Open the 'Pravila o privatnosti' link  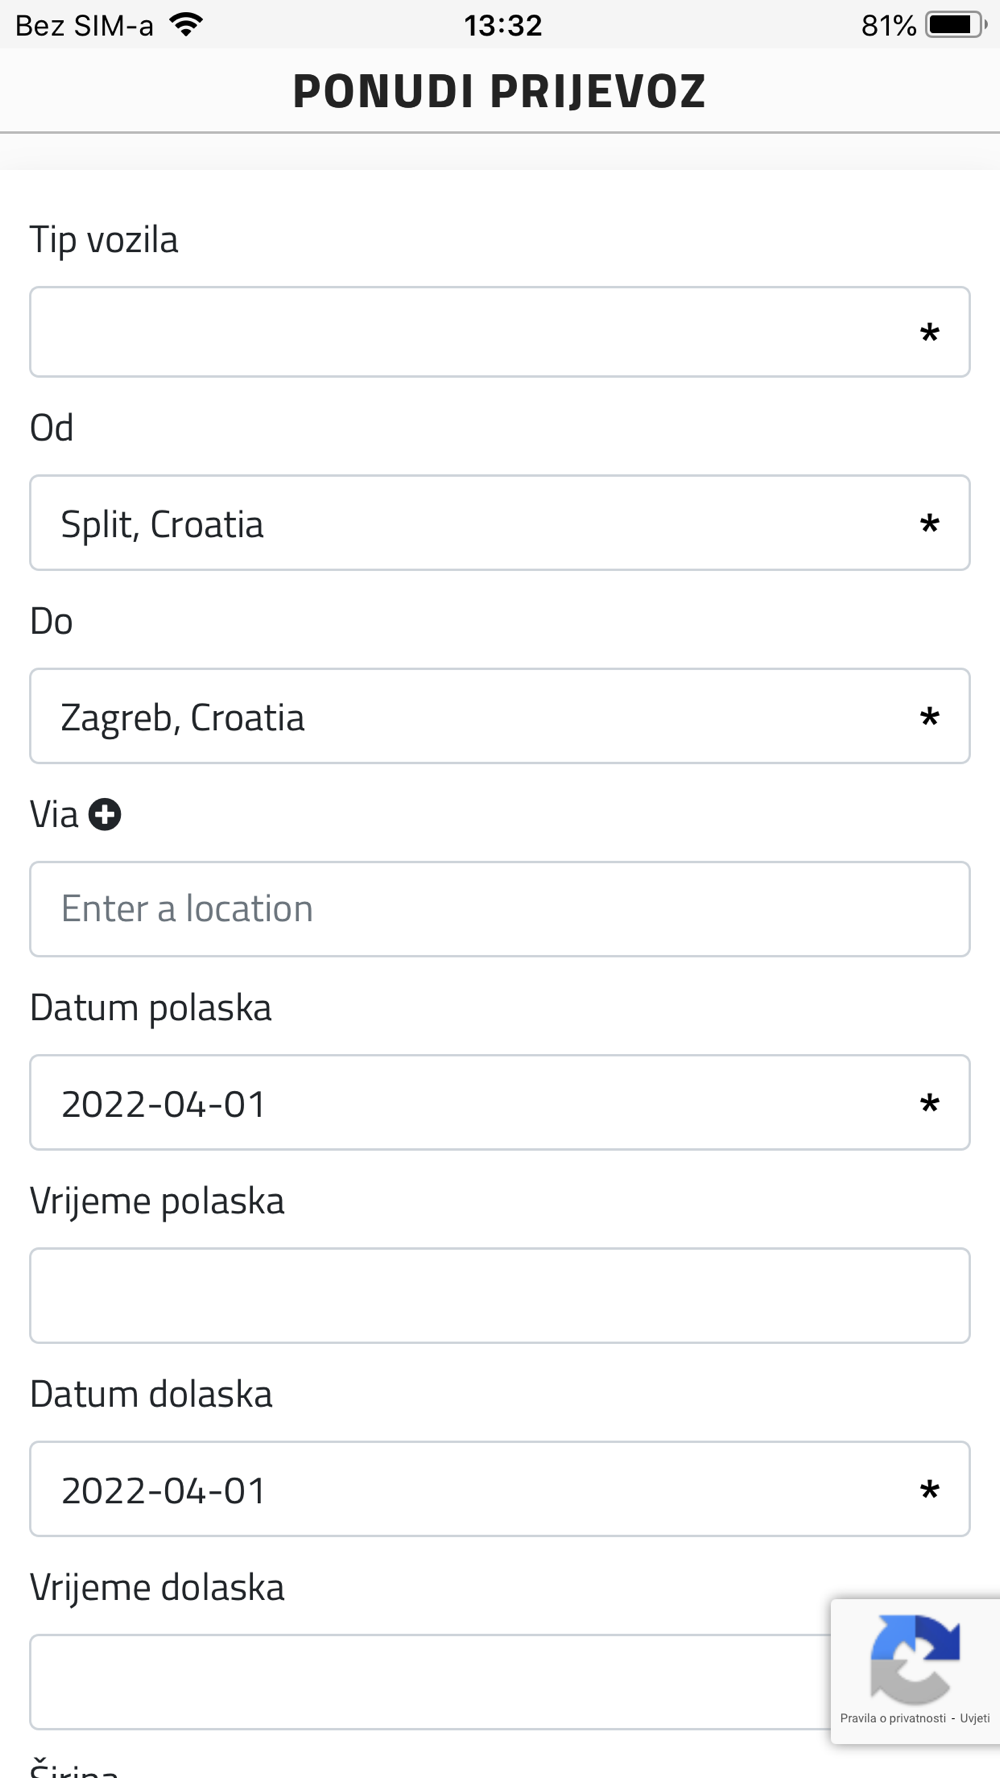click(x=892, y=1719)
